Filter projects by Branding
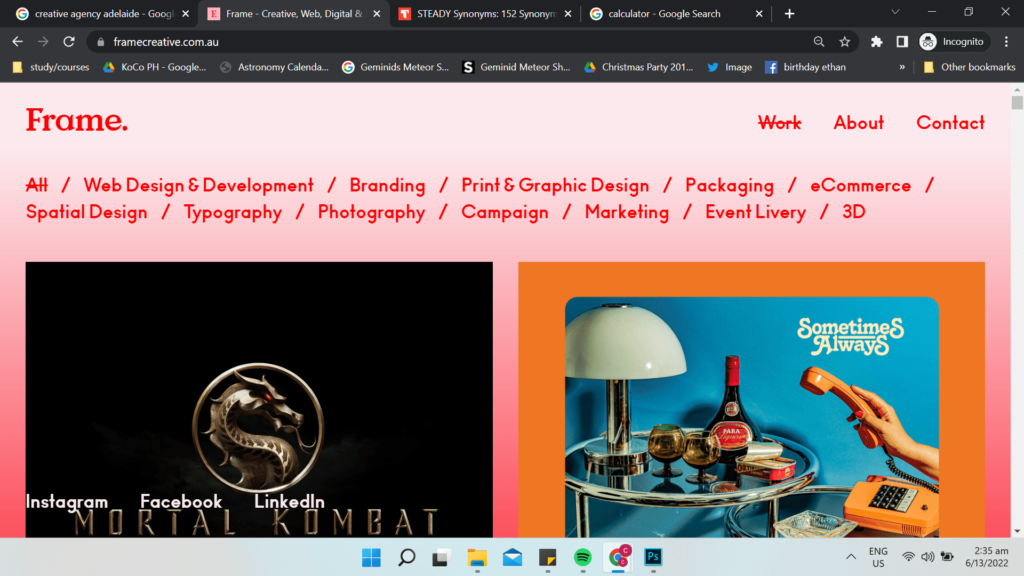This screenshot has width=1024, height=576. click(387, 185)
